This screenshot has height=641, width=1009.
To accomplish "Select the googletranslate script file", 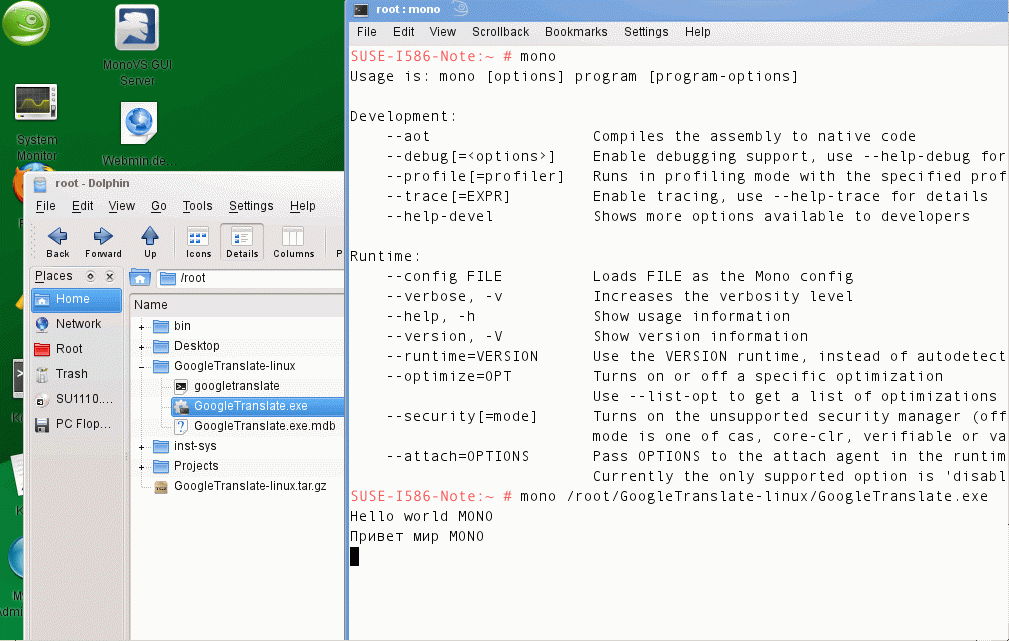I will 236,386.
